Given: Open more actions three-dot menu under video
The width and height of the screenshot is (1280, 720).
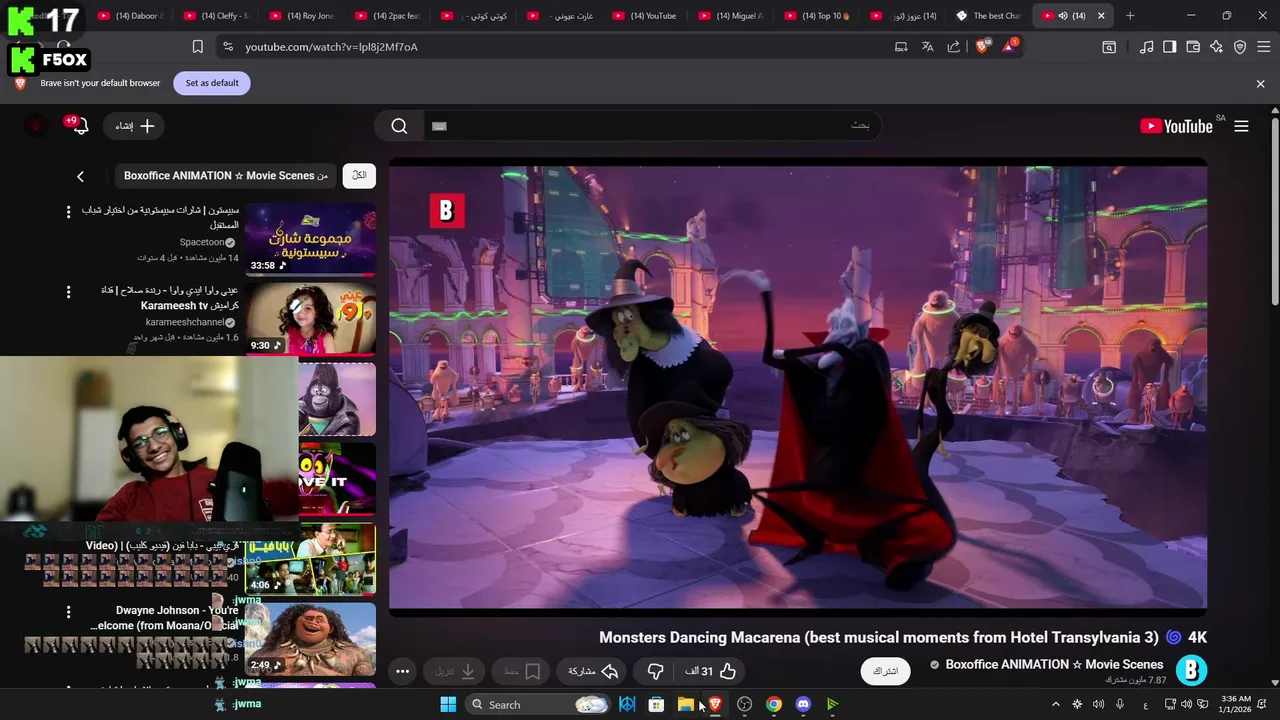Looking at the screenshot, I should tap(402, 672).
